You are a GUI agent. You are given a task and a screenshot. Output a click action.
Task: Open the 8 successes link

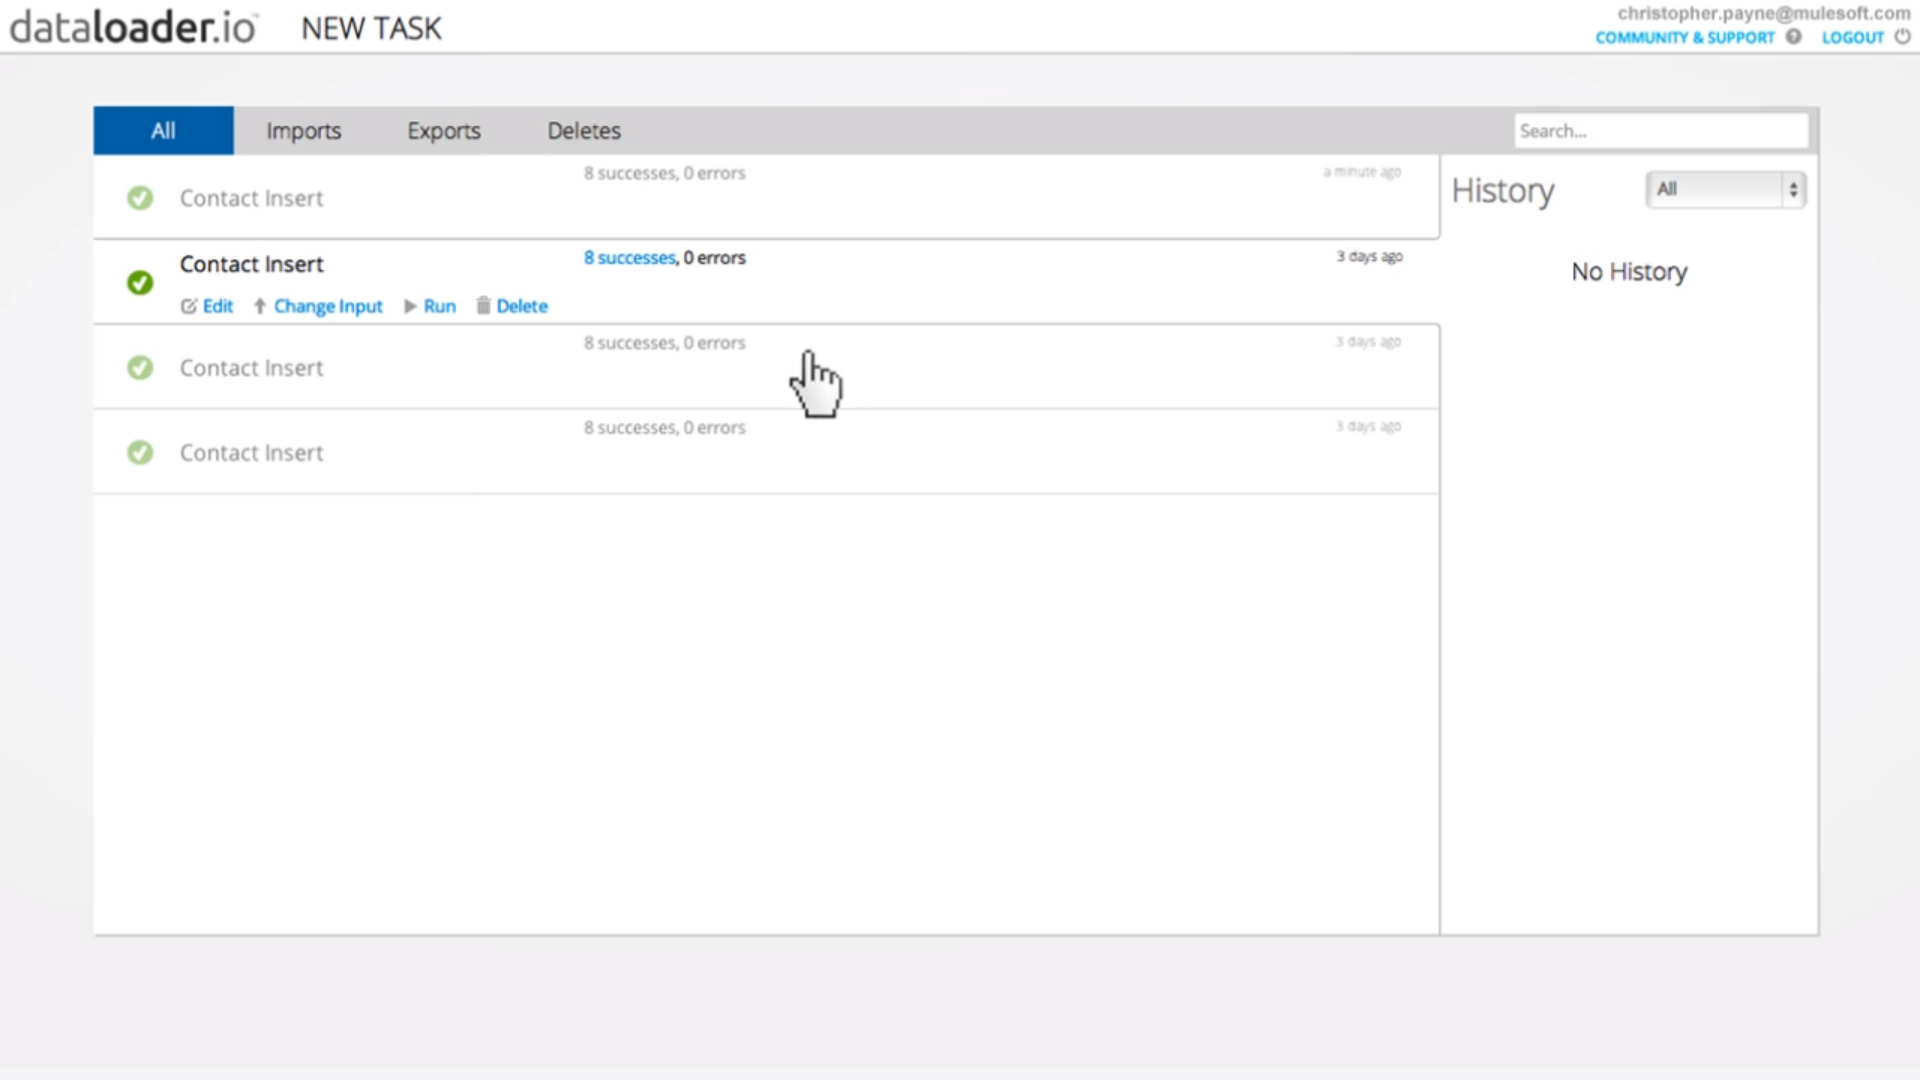[629, 258]
